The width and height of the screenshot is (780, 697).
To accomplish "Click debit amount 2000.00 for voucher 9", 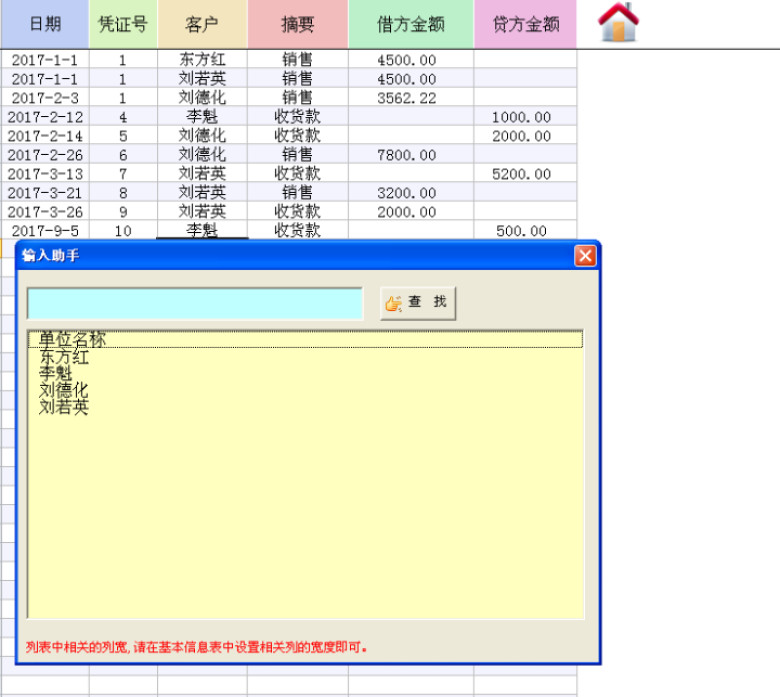I will [x=411, y=211].
